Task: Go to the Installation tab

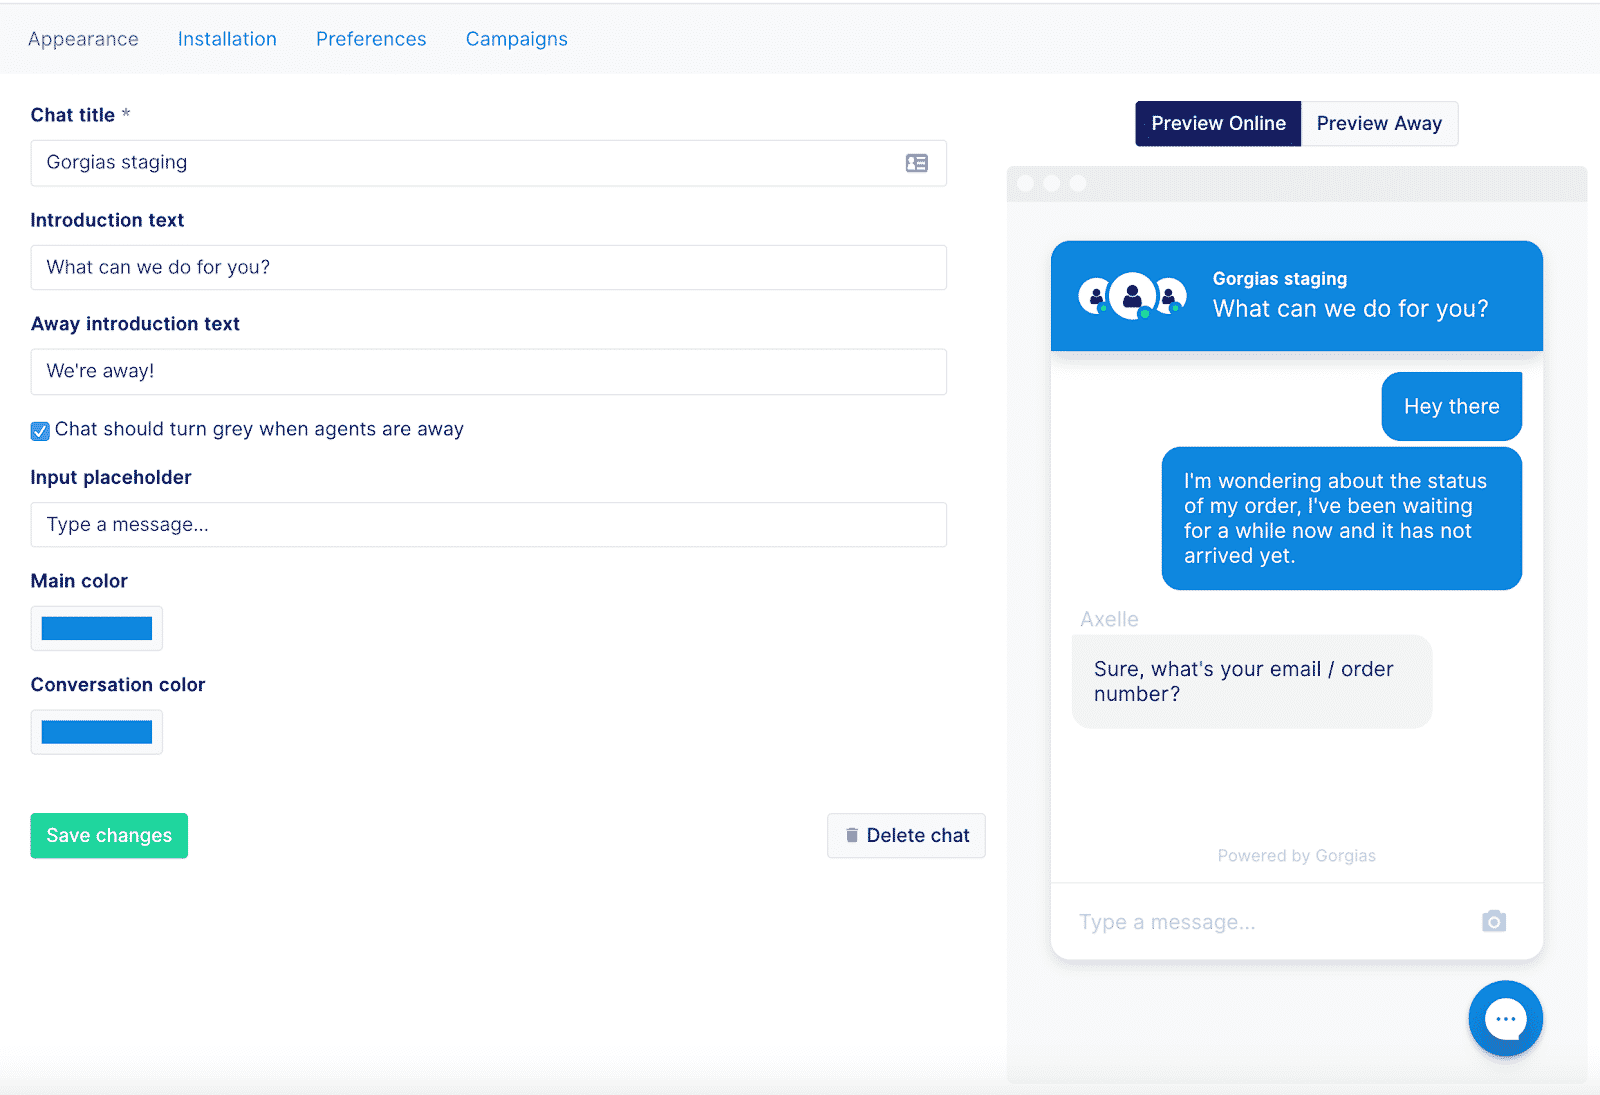Action: pos(227,39)
